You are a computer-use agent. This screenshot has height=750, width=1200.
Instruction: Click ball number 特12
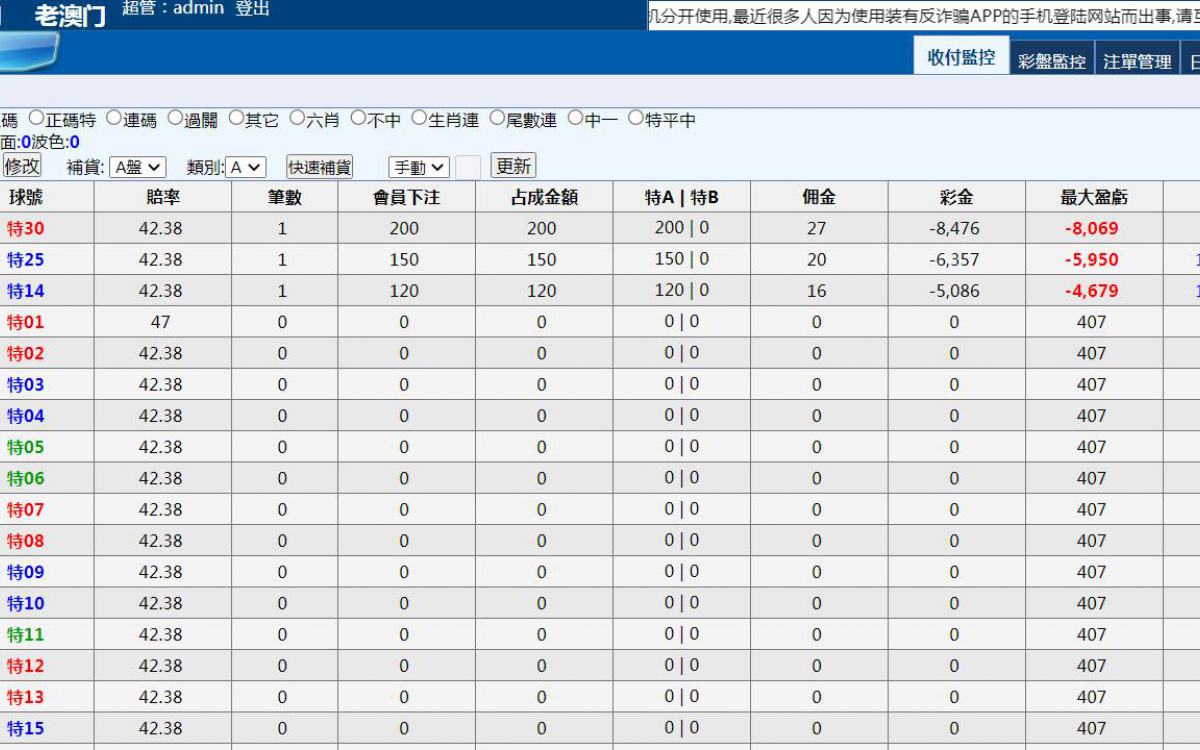(x=26, y=665)
